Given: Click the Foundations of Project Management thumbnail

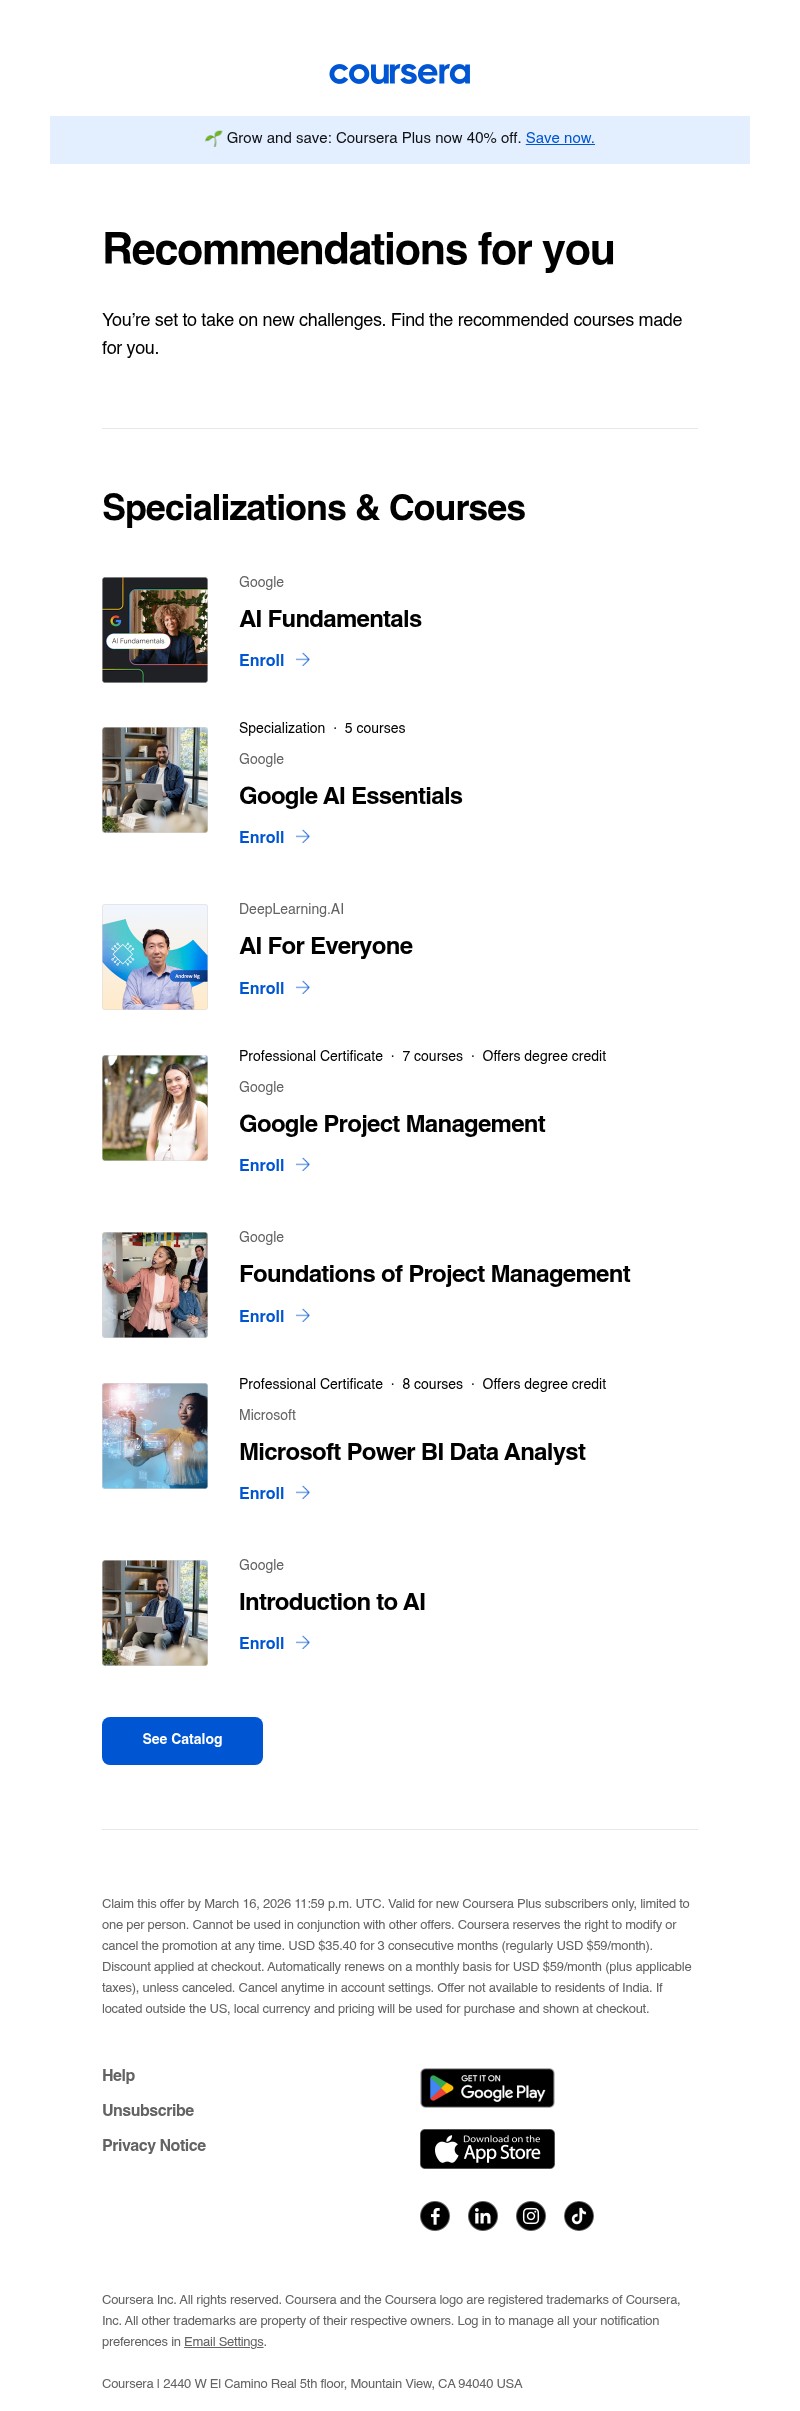Looking at the screenshot, I should click(x=156, y=1283).
